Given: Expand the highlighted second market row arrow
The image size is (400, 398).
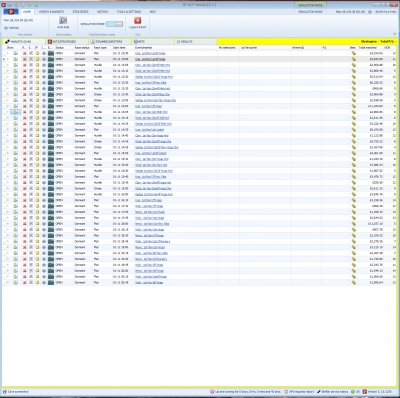Looking at the screenshot, I should 8,59.
